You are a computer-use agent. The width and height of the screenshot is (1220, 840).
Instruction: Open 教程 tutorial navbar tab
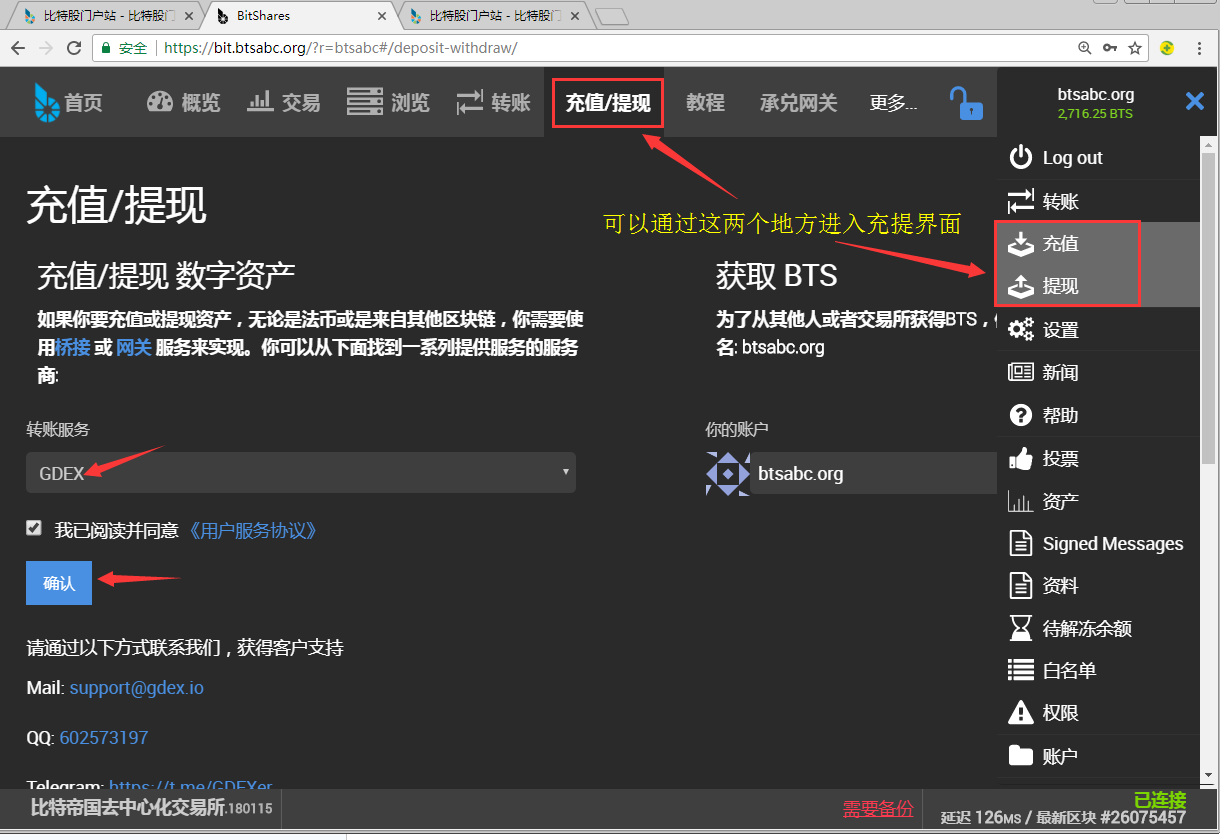pyautogui.click(x=705, y=102)
